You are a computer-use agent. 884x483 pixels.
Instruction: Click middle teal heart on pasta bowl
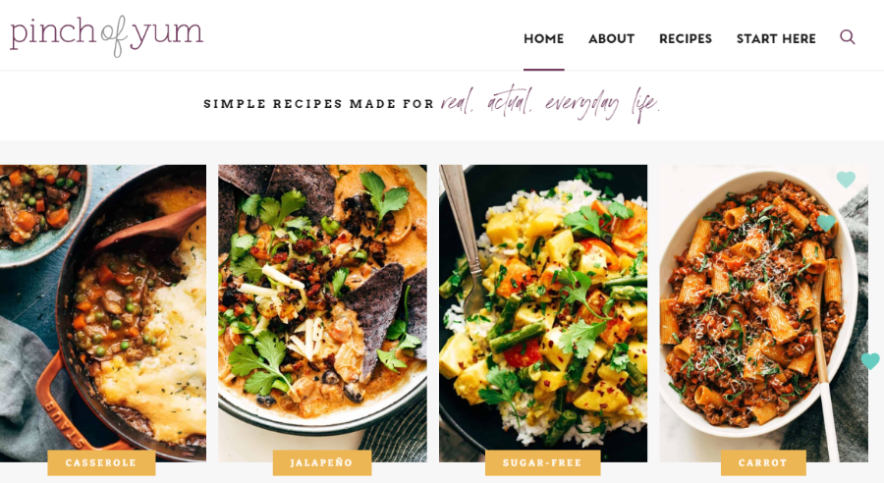[x=826, y=223]
